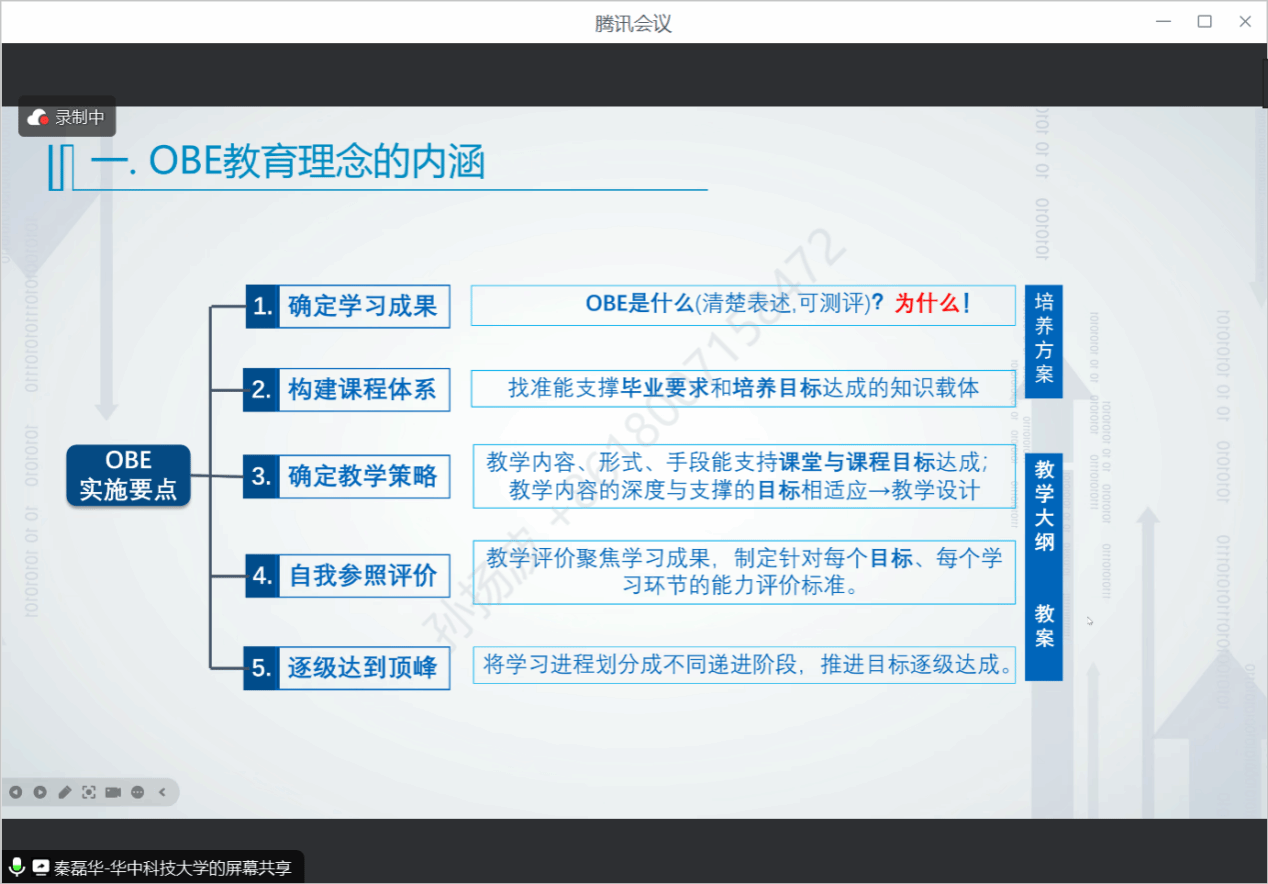Go to previous slide in presentation toolbar
Image resolution: width=1268 pixels, height=884 pixels.
click(16, 792)
